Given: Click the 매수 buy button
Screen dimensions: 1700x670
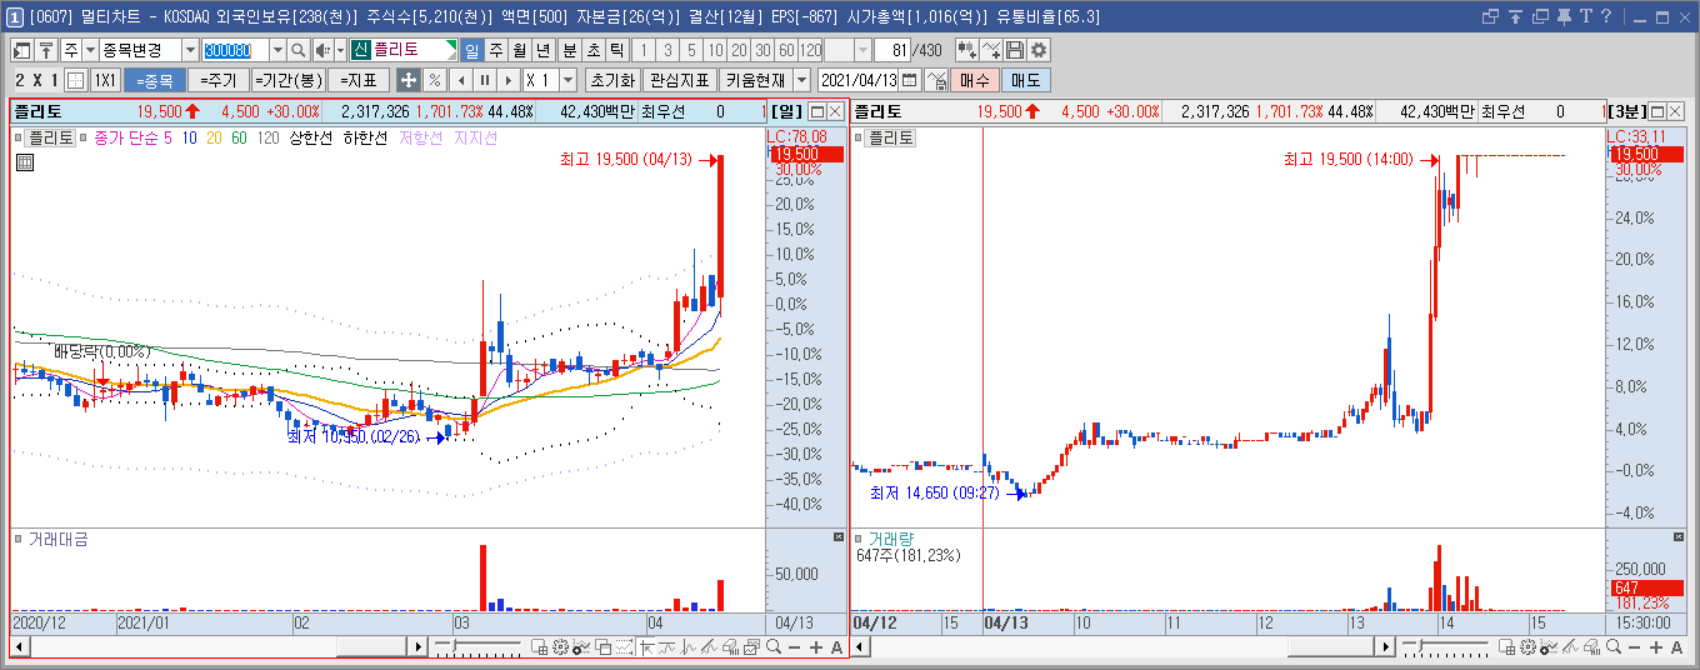Looking at the screenshot, I should pos(975,80).
